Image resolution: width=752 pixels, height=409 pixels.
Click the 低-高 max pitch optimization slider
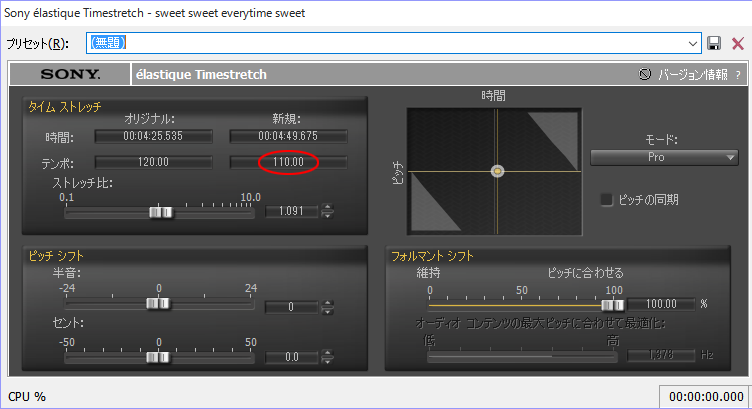(522, 356)
